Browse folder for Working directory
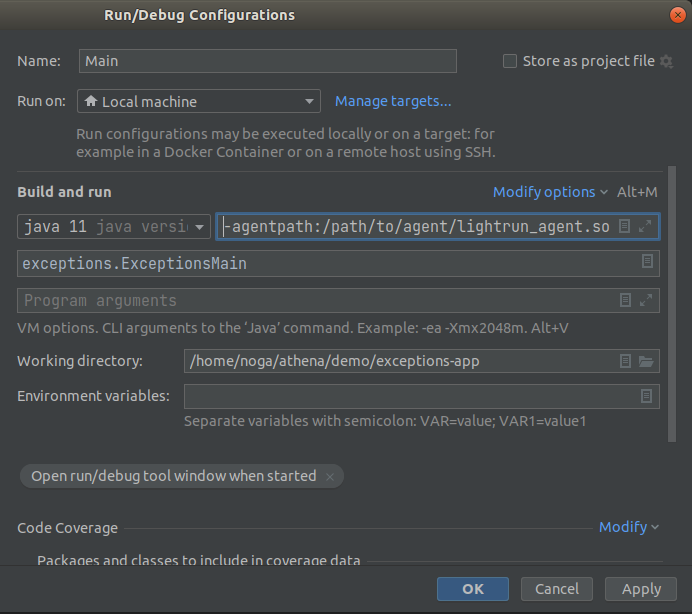The width and height of the screenshot is (692, 614). click(646, 361)
